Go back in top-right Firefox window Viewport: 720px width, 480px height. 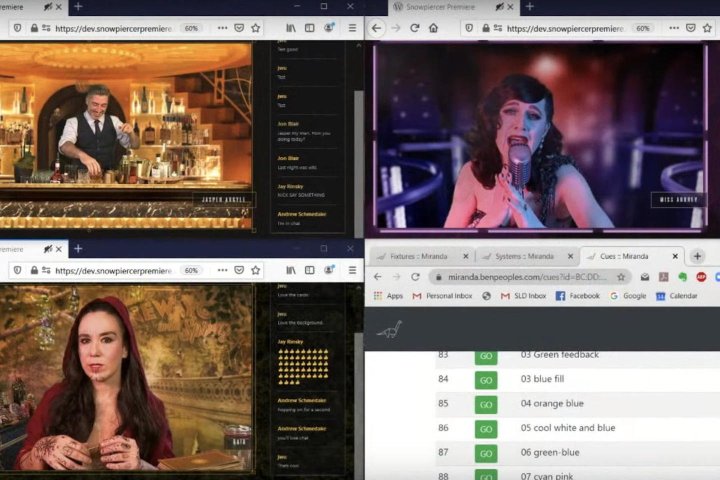(x=377, y=28)
